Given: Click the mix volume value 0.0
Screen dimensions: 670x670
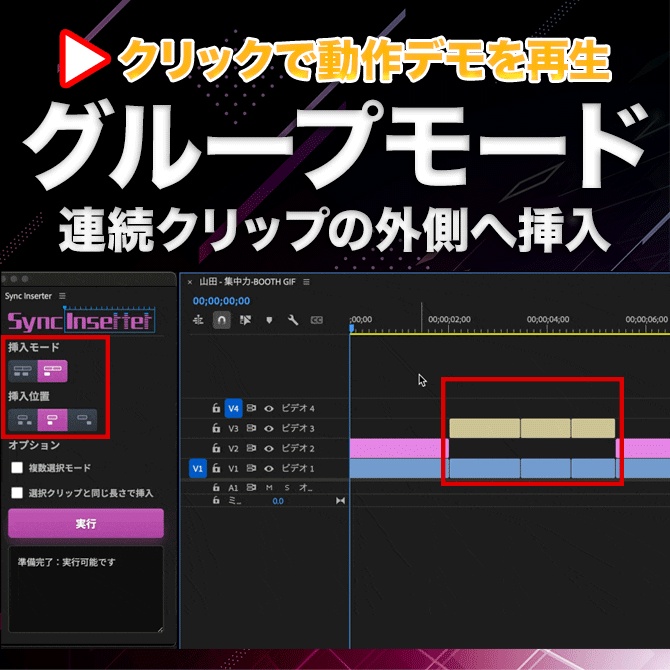Looking at the screenshot, I should pos(278,501).
